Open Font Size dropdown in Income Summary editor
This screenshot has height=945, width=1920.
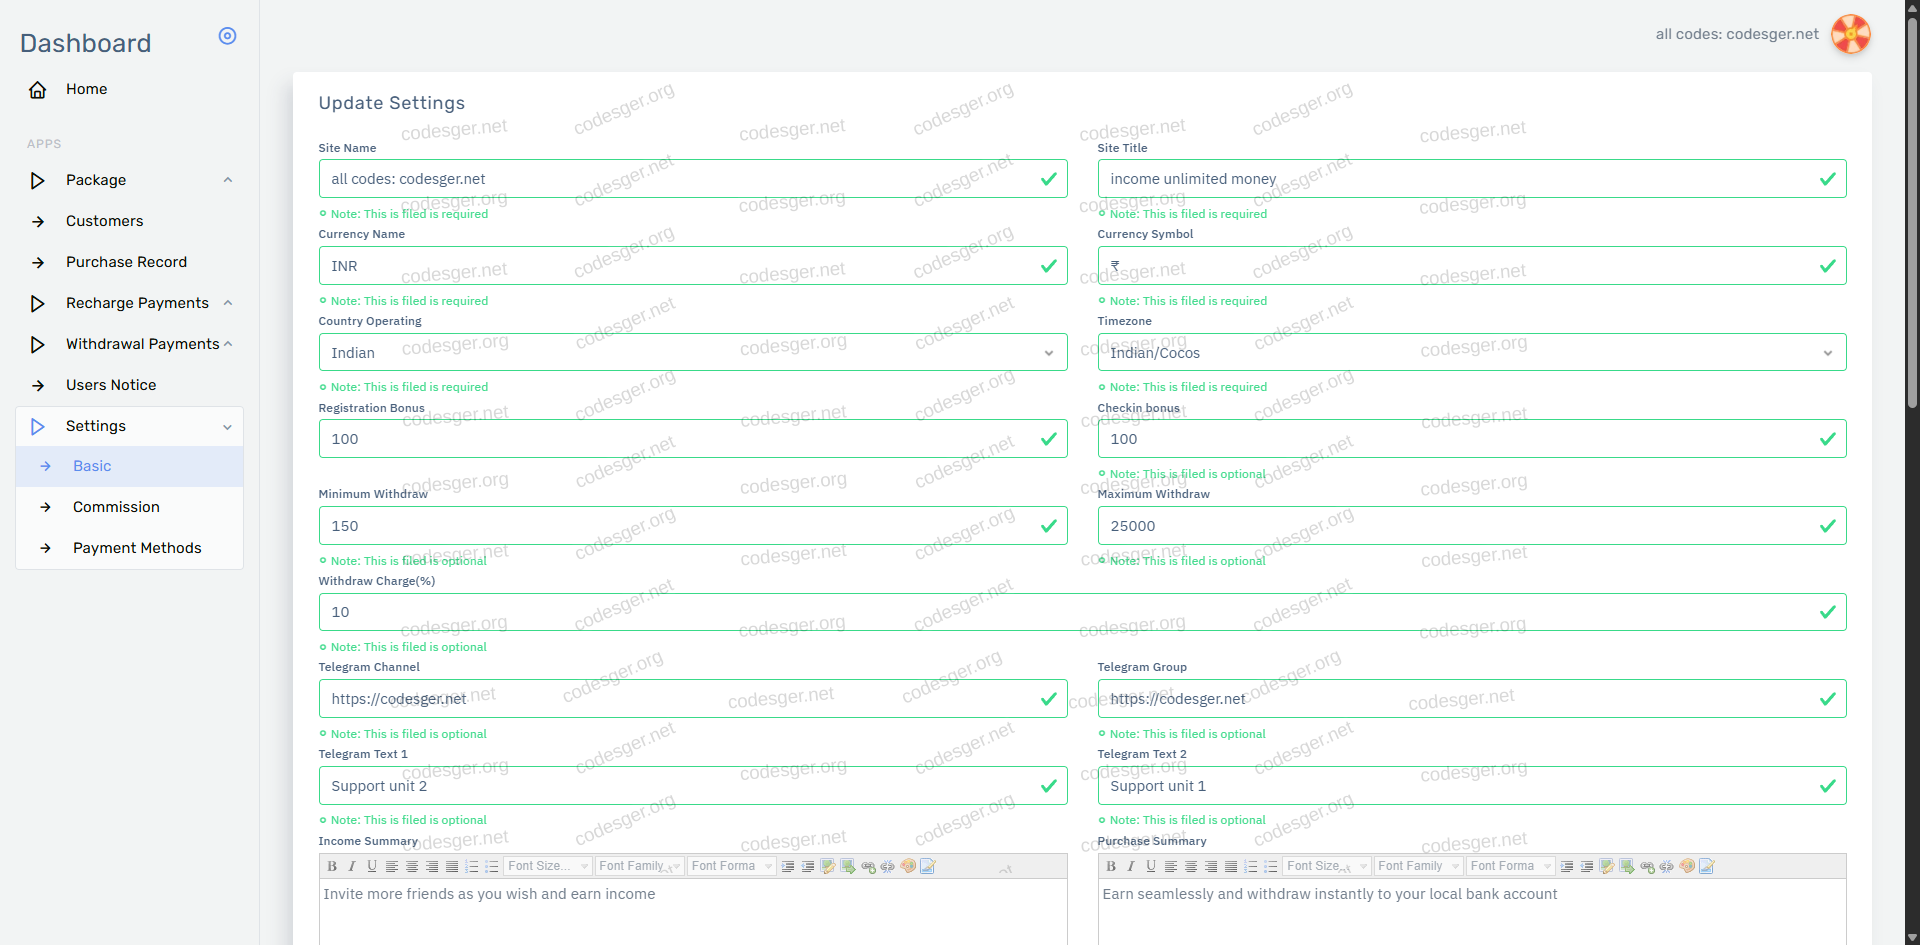[548, 866]
